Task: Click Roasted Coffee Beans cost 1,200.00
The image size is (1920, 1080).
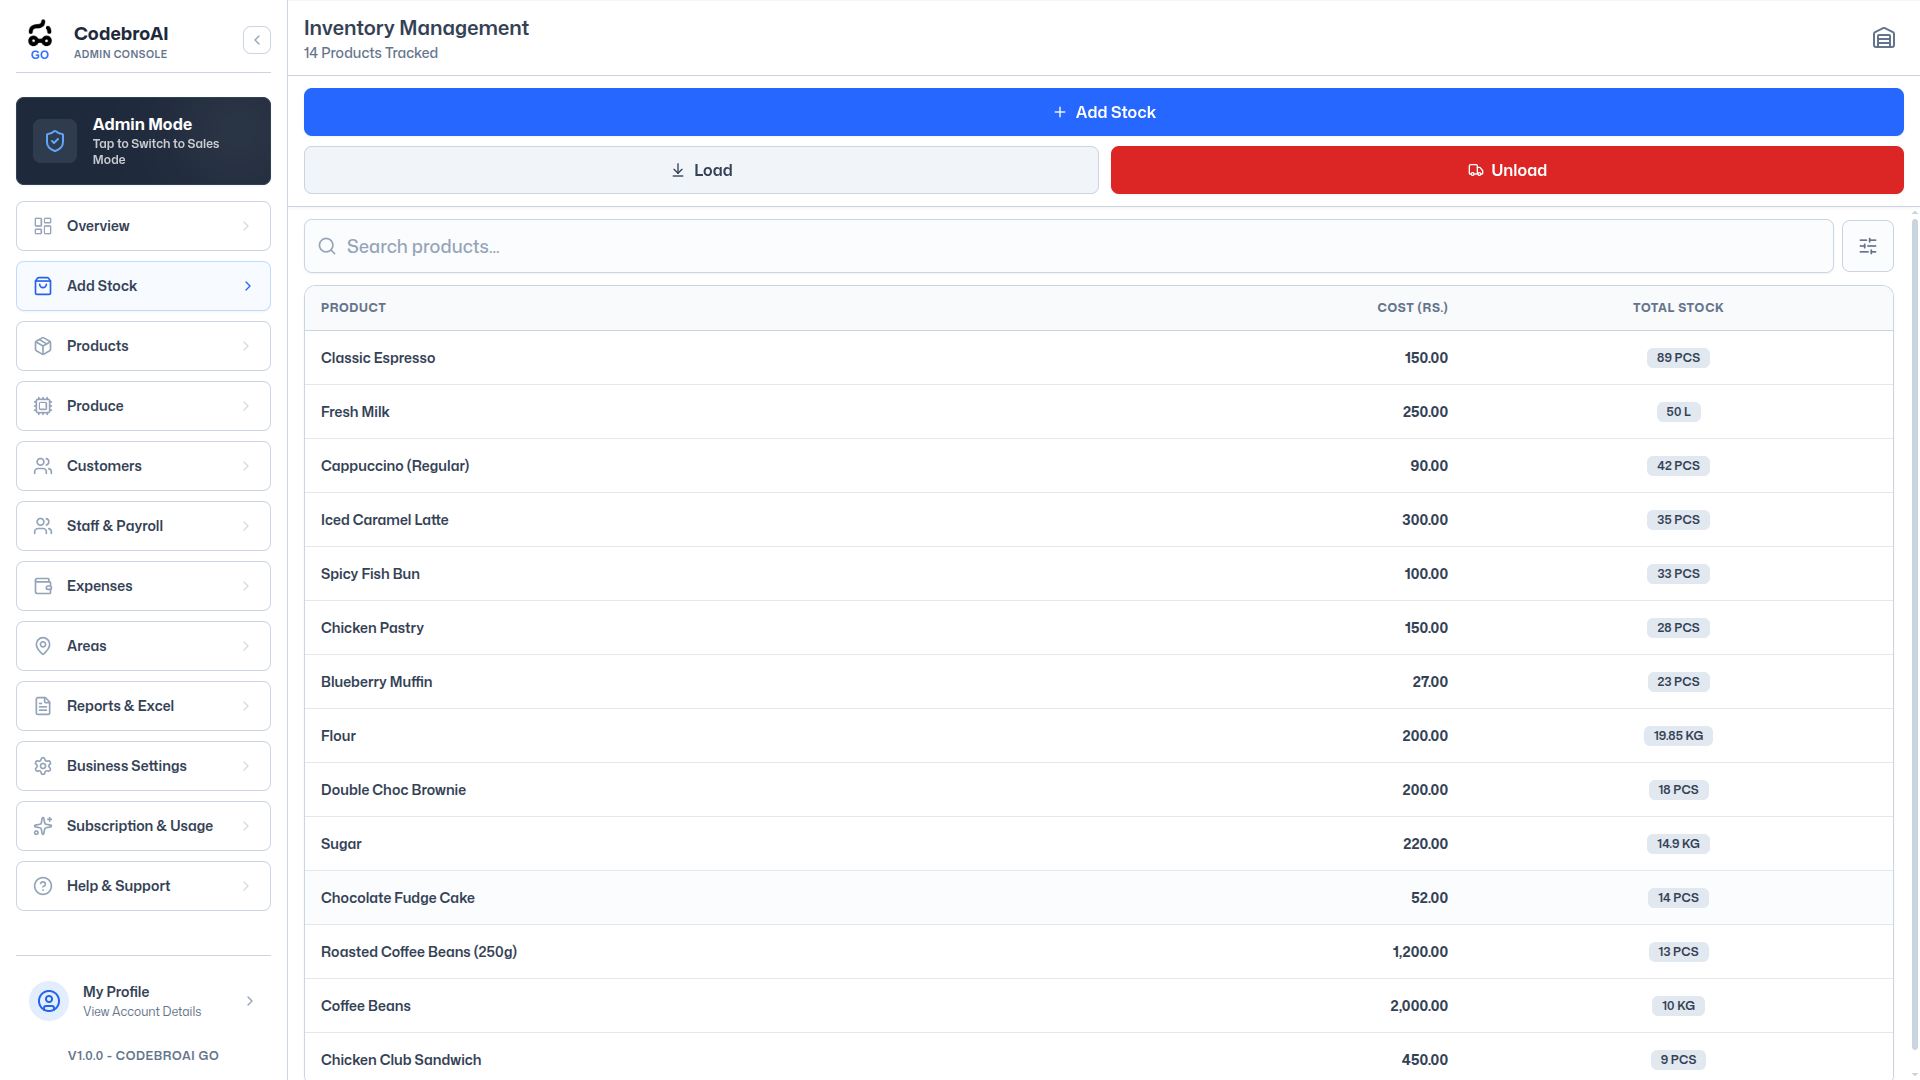Action: (x=1420, y=952)
